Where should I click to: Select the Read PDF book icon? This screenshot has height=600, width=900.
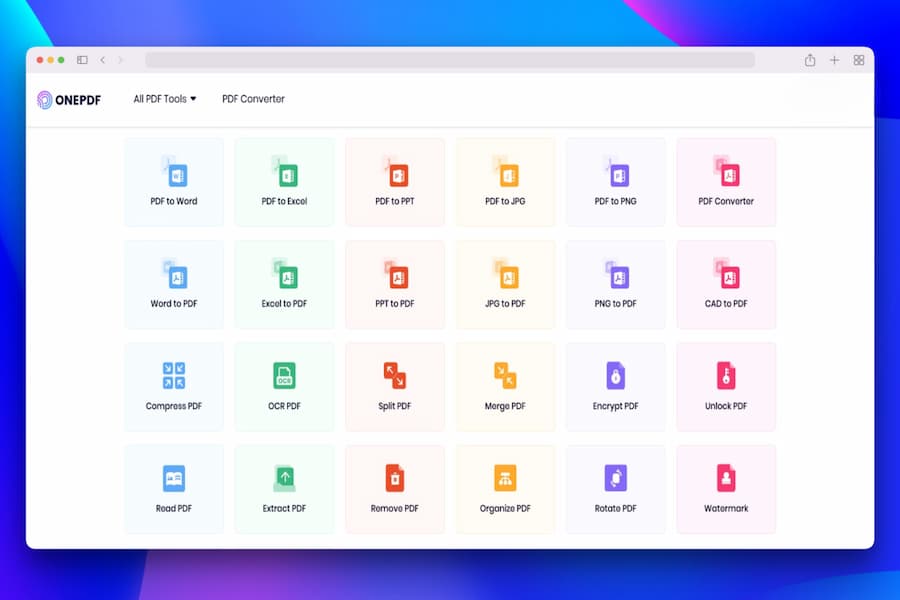(x=174, y=478)
